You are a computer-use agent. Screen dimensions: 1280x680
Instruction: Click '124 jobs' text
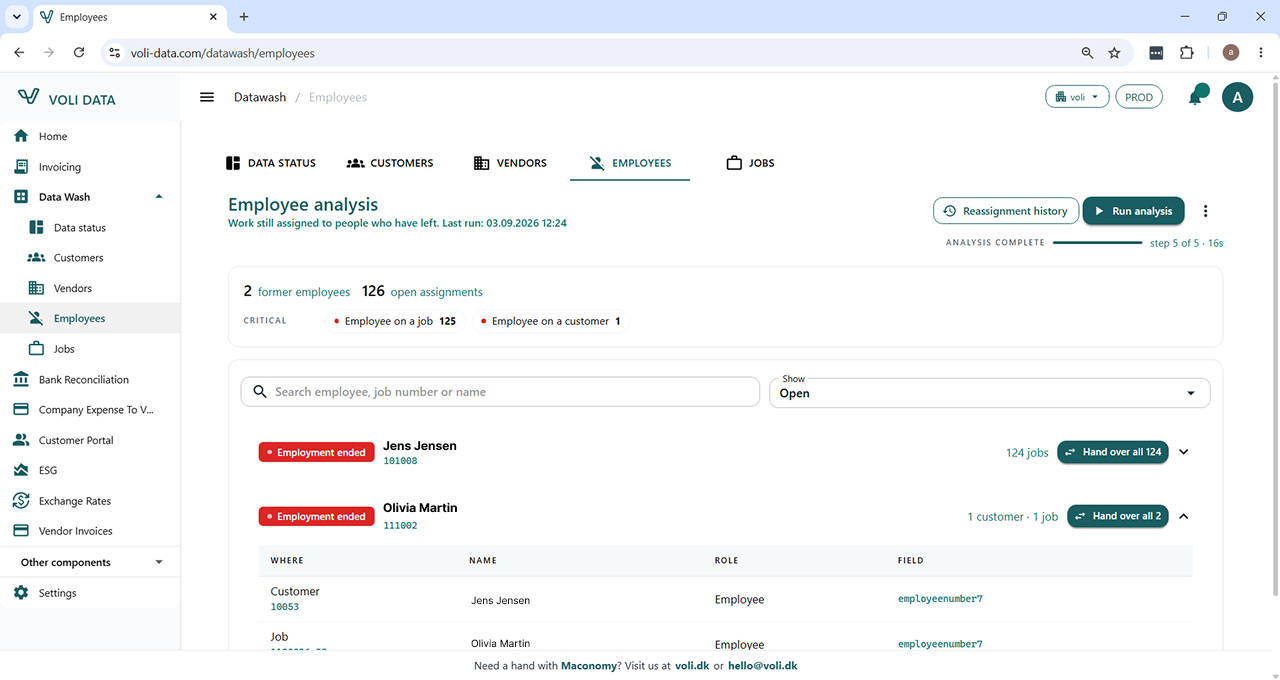click(x=1027, y=453)
